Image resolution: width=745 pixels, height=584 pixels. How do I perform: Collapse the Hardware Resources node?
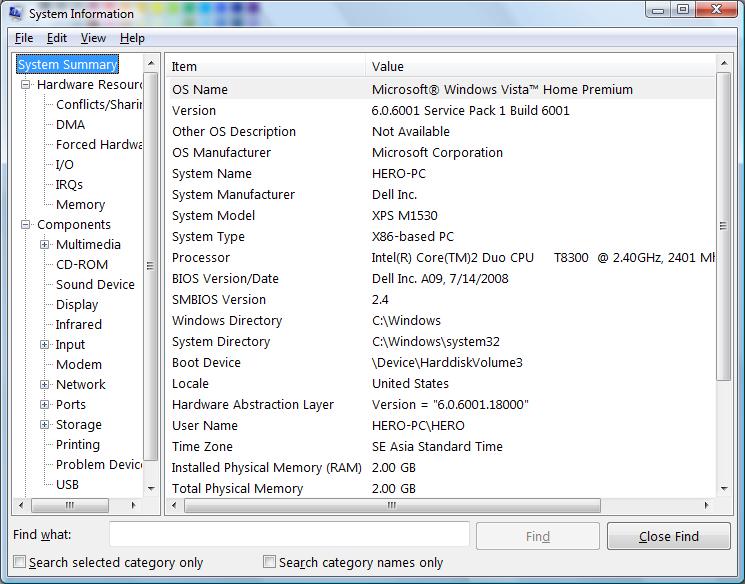(26, 85)
